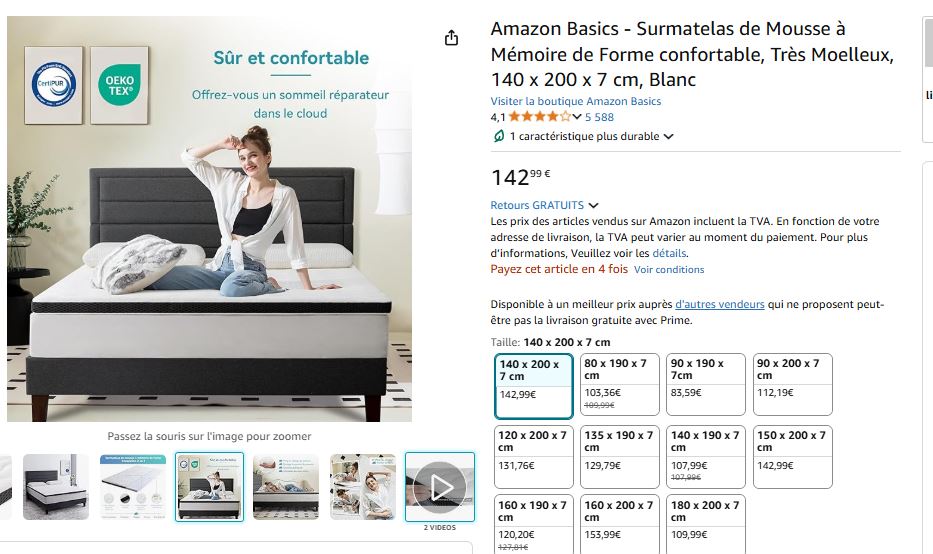The width and height of the screenshot is (933, 554).
Task: Show the grey headboard bed thumbnail
Action: tap(56, 487)
